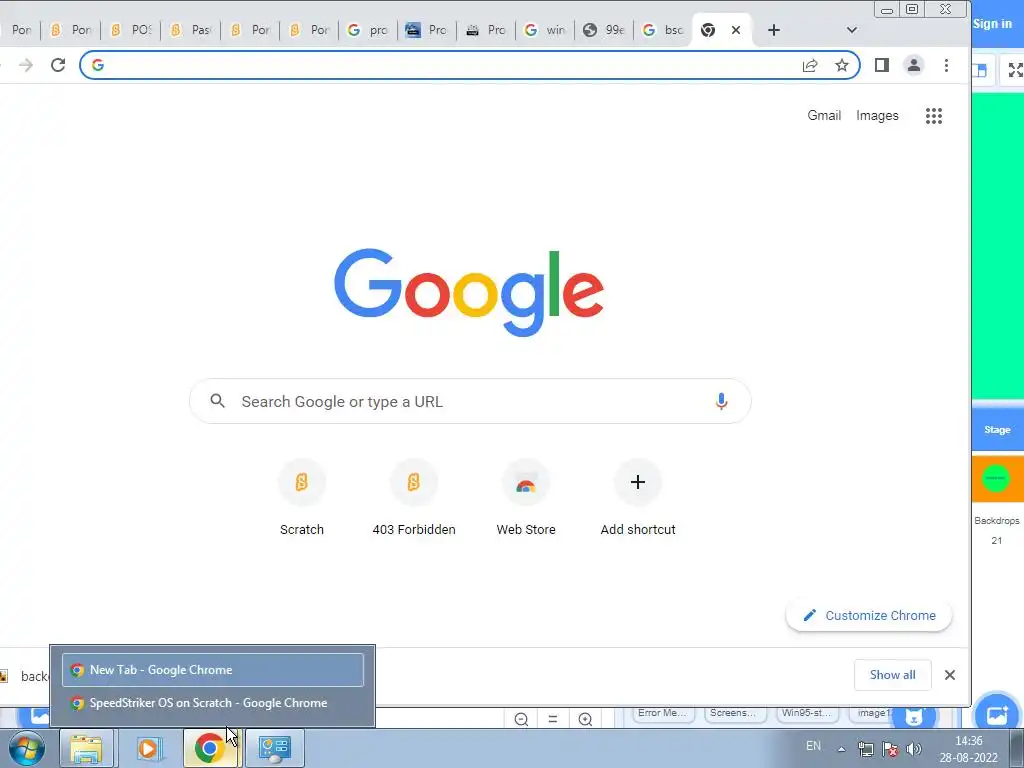Image resolution: width=1024 pixels, height=768 pixels.
Task: Bookmark this tab with the star icon
Action: (x=842, y=65)
